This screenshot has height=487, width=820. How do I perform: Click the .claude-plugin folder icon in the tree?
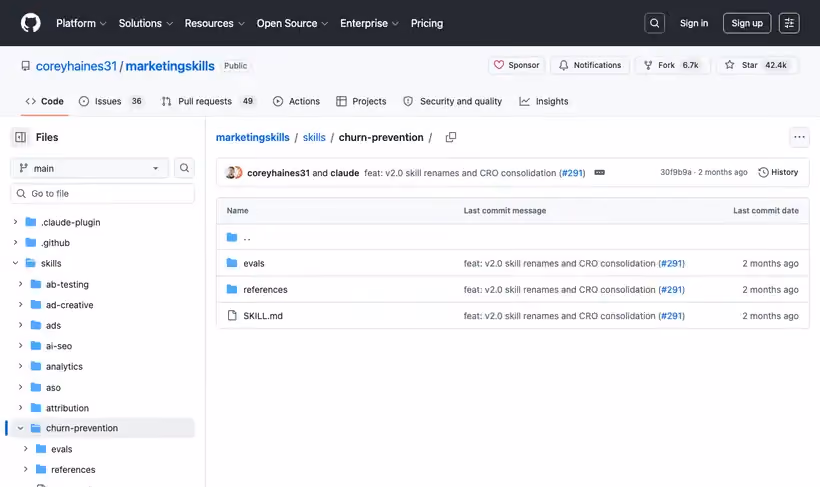31,222
